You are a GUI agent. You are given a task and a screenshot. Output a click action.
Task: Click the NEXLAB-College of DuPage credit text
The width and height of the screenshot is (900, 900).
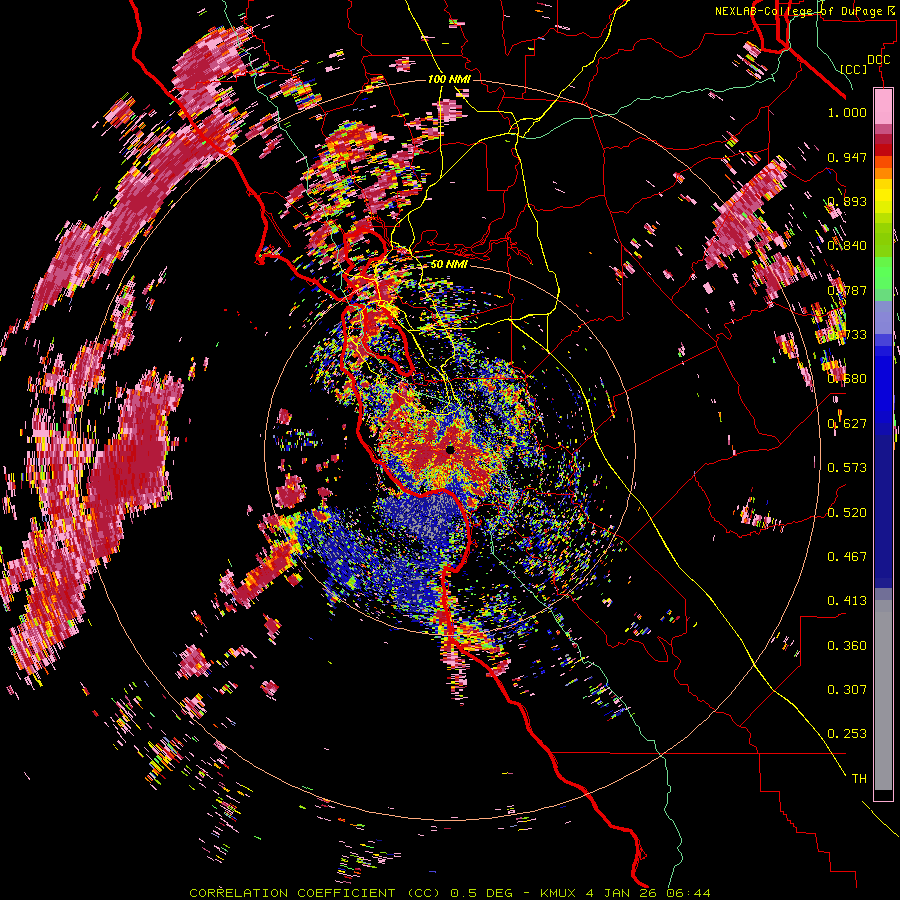801,11
